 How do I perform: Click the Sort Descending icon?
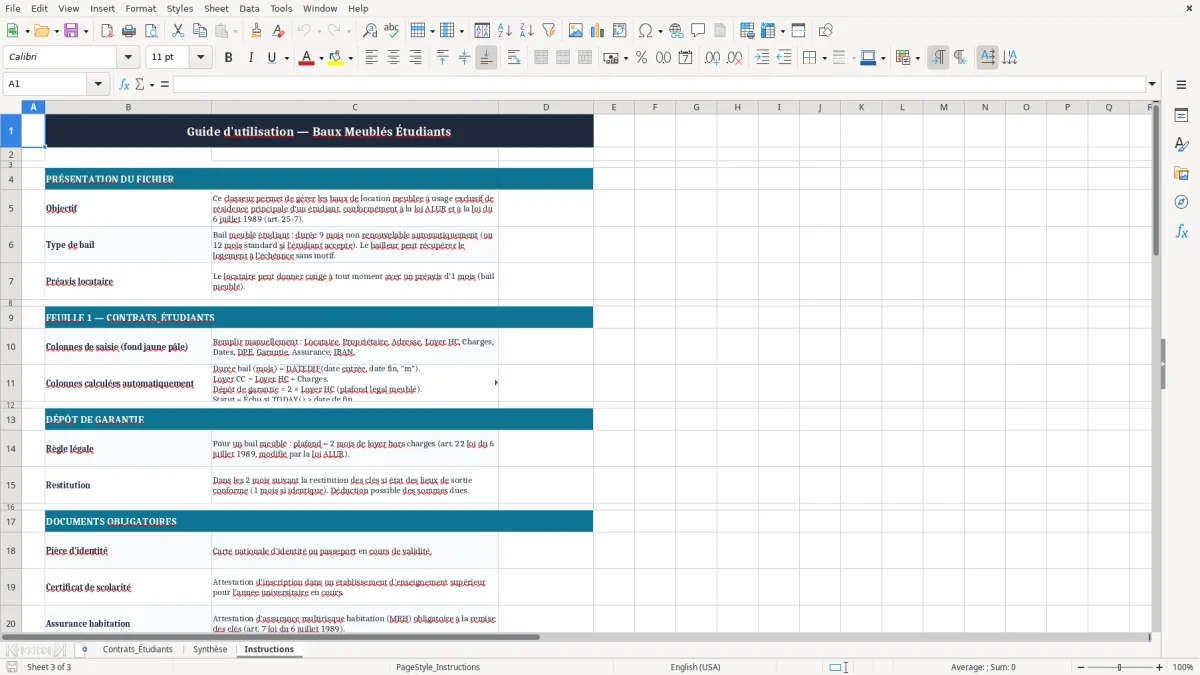pyautogui.click(x=526, y=31)
